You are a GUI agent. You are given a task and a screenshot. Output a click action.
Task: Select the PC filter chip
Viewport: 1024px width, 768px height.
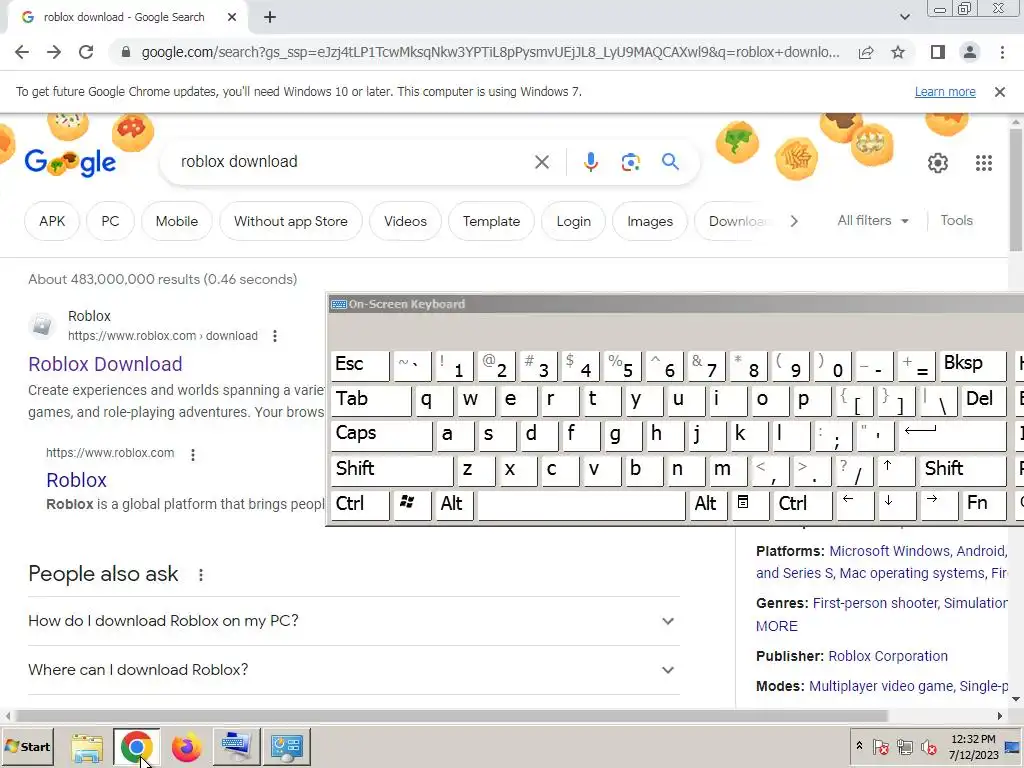[x=110, y=221]
